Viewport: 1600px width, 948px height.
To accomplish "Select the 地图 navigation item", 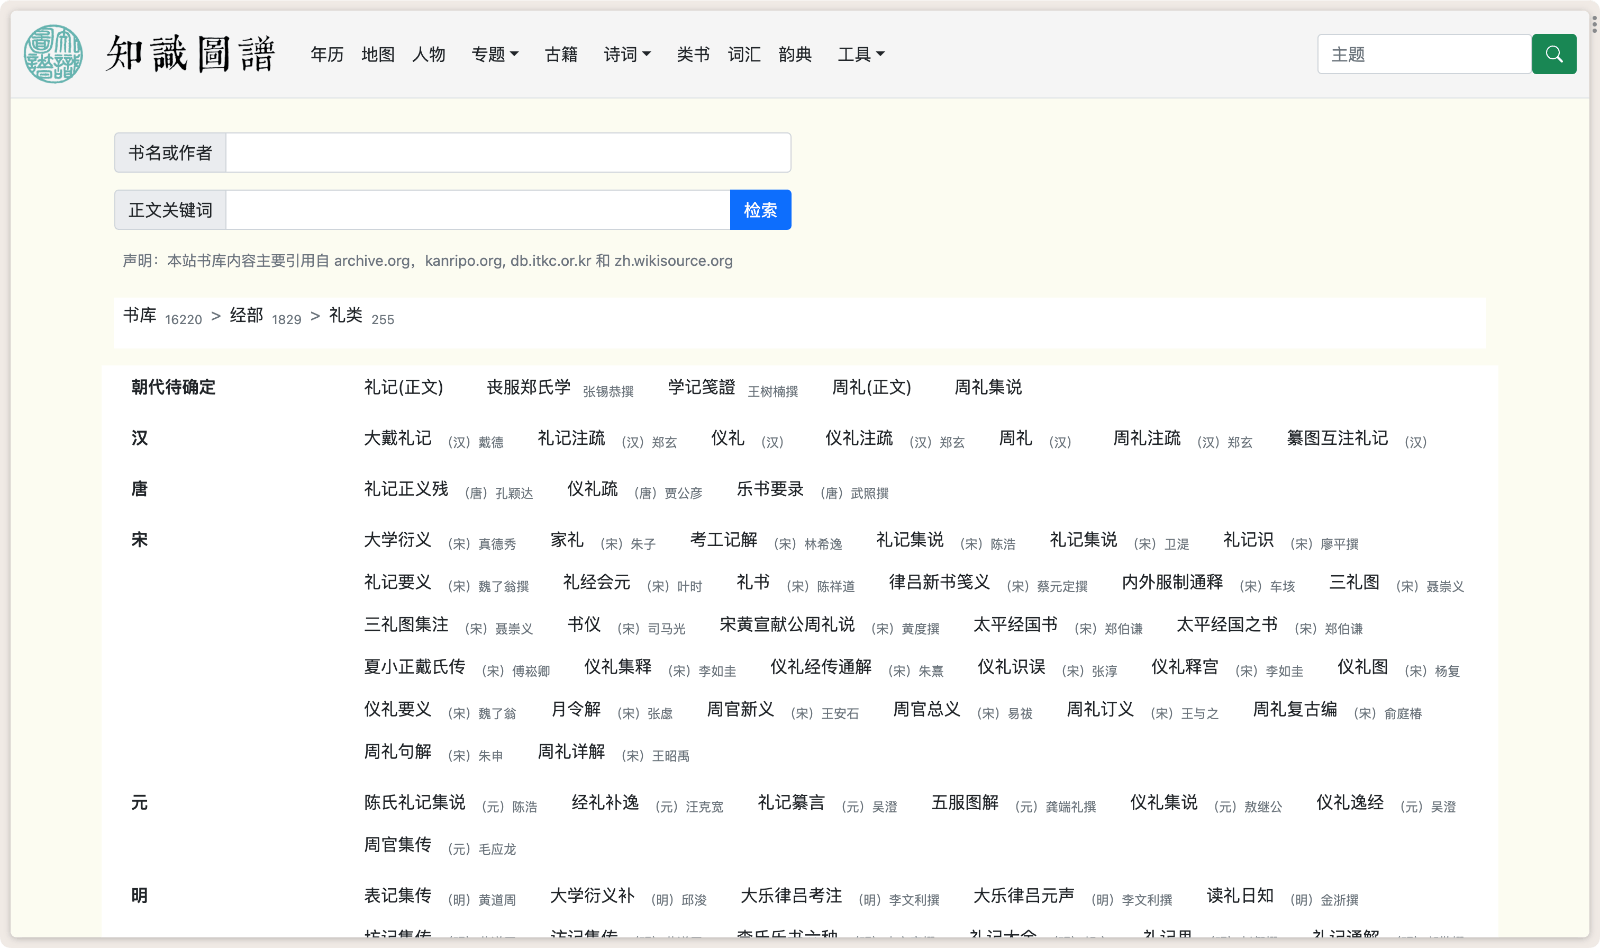I will (x=377, y=55).
